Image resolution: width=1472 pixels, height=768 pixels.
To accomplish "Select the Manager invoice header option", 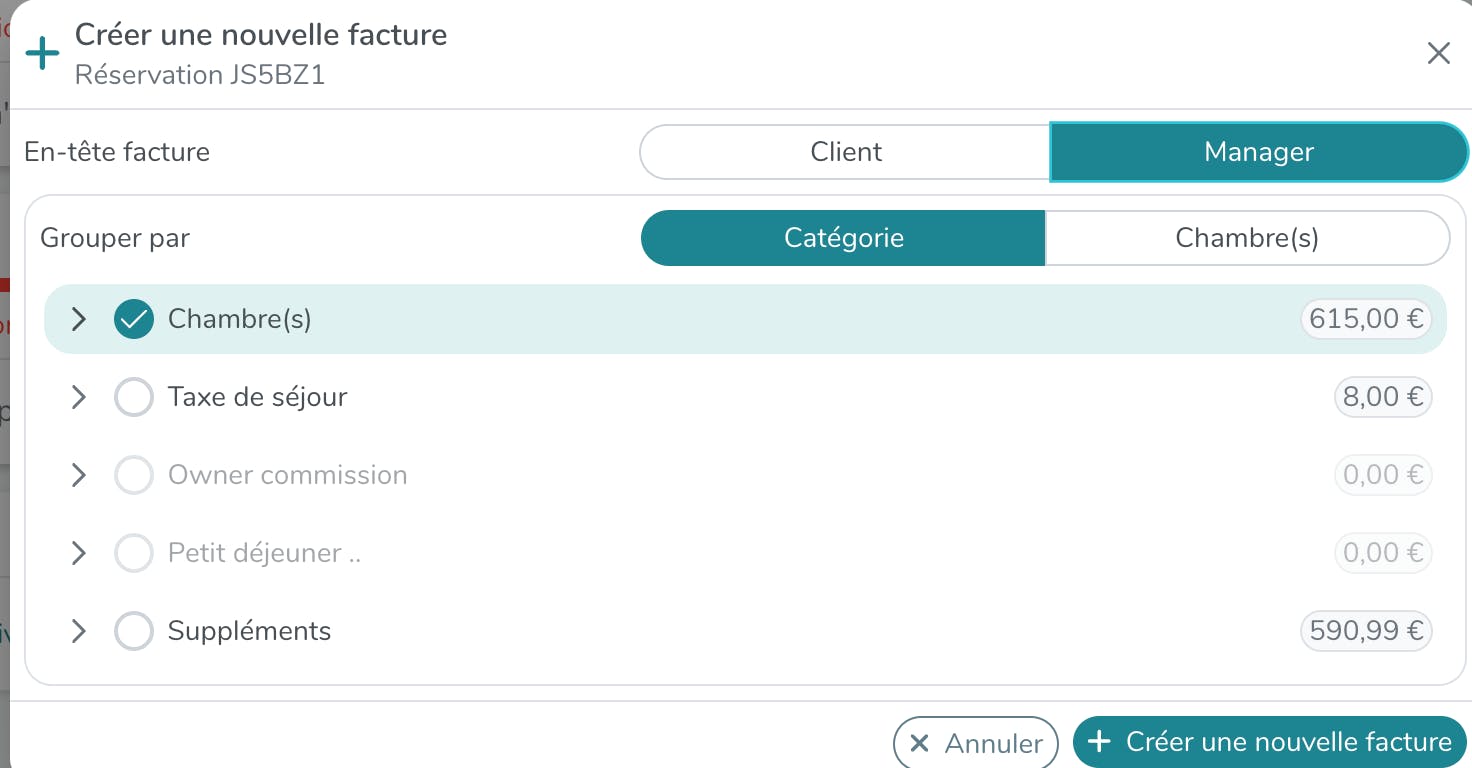I will [x=1258, y=152].
